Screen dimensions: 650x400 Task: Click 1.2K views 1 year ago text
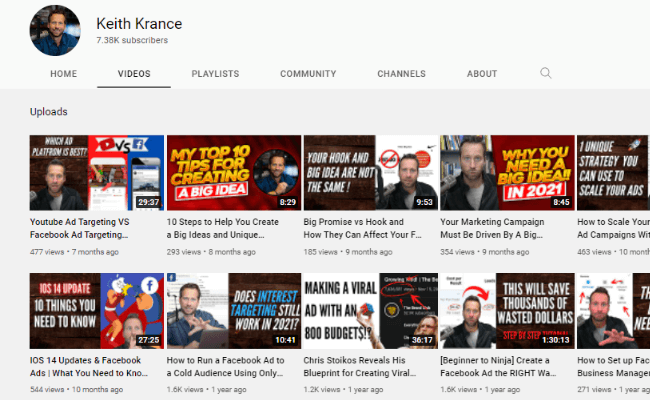pos(343,390)
